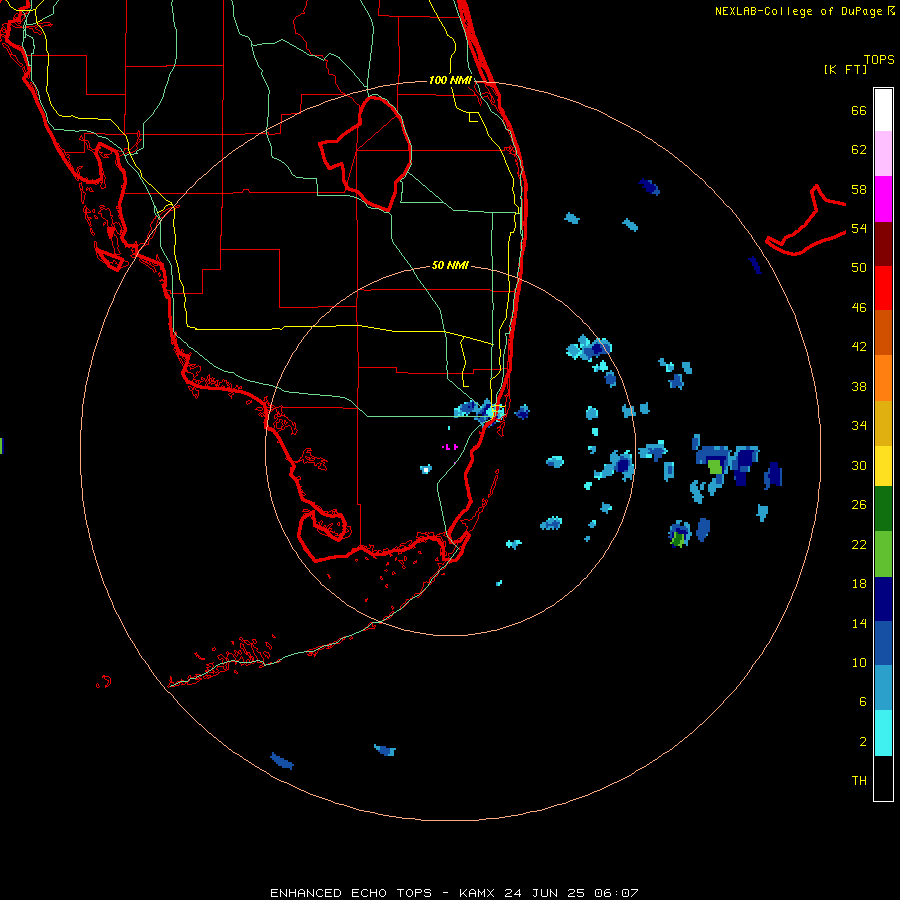Click the '100 NMI' range ring label
The width and height of the screenshot is (900, 900).
click(450, 80)
